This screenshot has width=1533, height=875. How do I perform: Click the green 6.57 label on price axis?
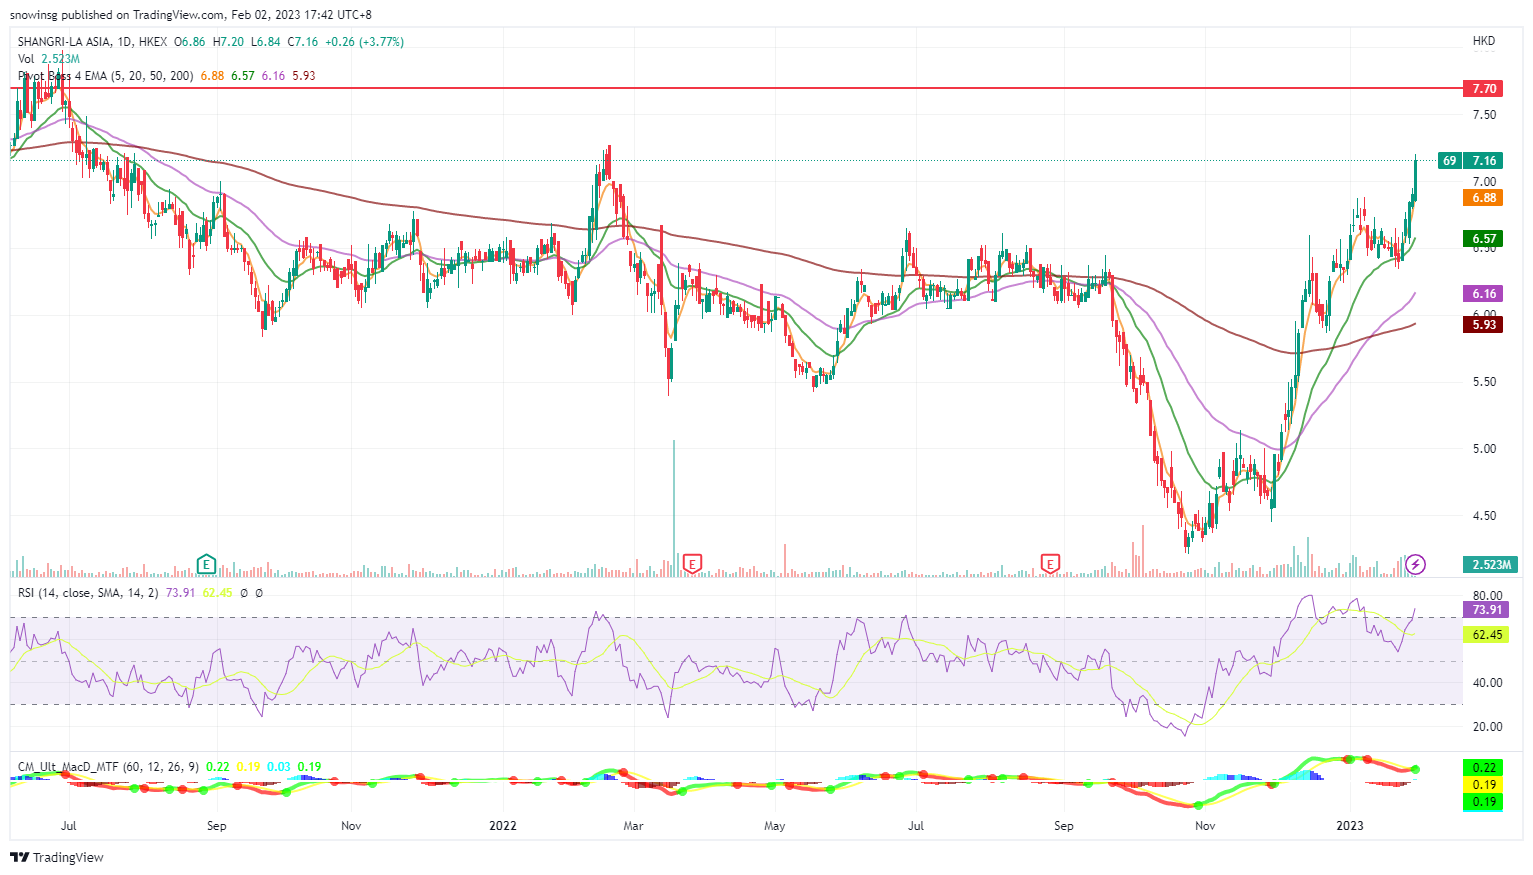tap(1483, 239)
